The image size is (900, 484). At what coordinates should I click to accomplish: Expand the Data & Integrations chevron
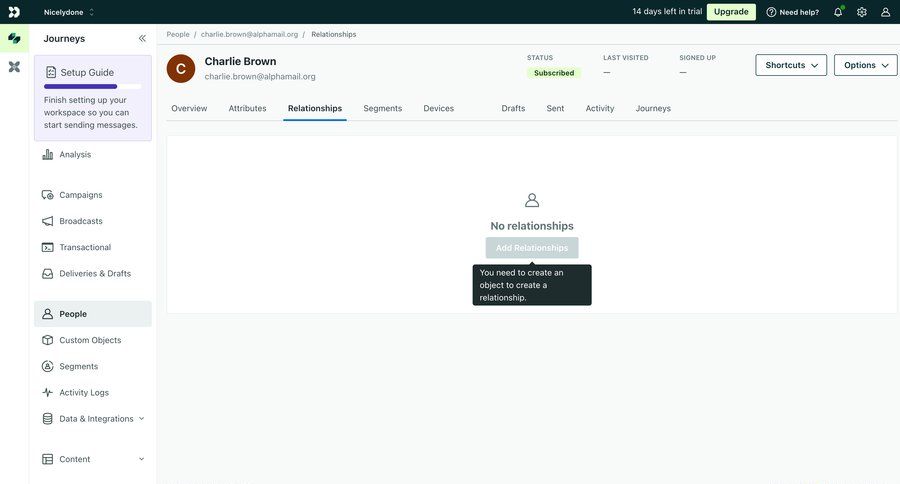(x=141, y=419)
